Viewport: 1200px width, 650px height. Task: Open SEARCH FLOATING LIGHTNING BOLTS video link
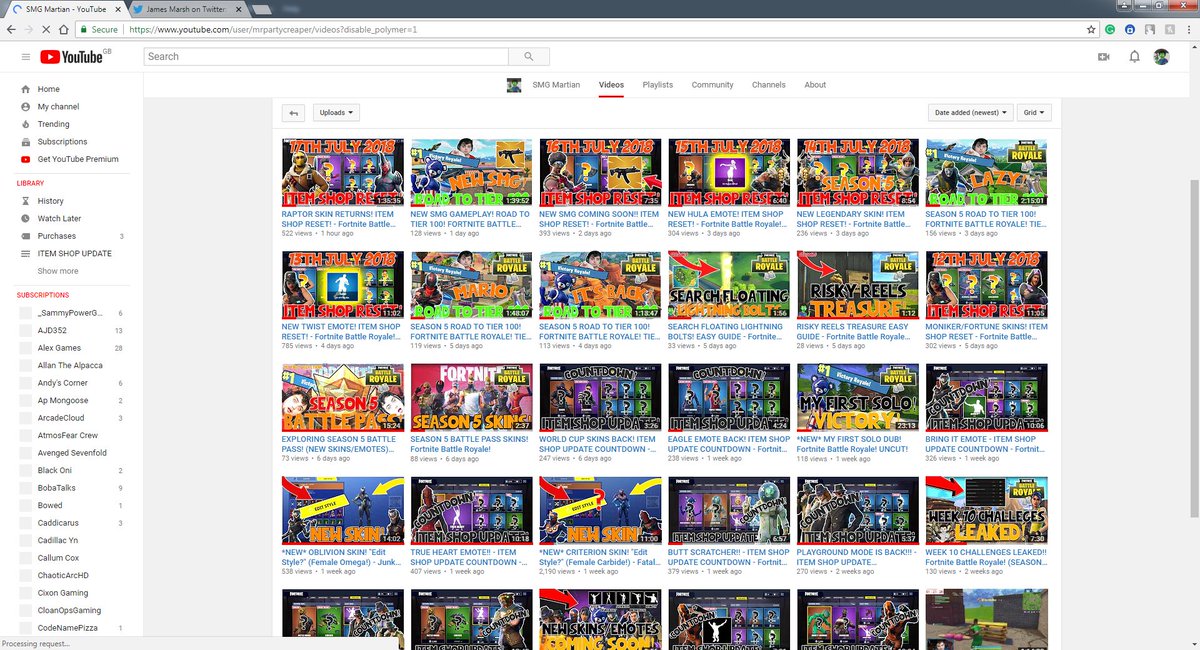[728, 331]
